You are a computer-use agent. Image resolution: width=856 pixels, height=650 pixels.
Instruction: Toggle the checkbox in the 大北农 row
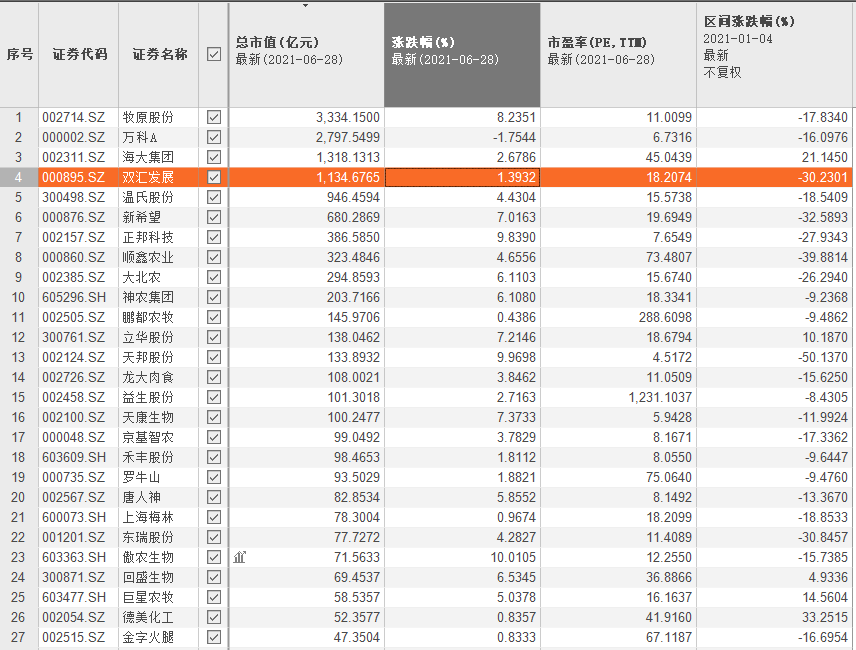[214, 277]
